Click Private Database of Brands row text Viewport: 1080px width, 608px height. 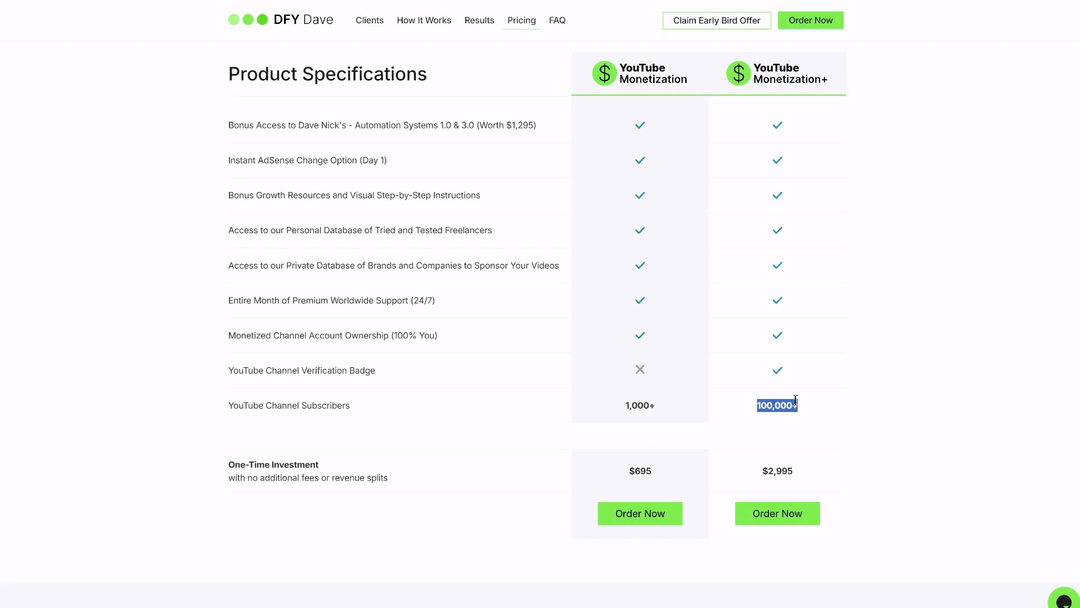[393, 266]
